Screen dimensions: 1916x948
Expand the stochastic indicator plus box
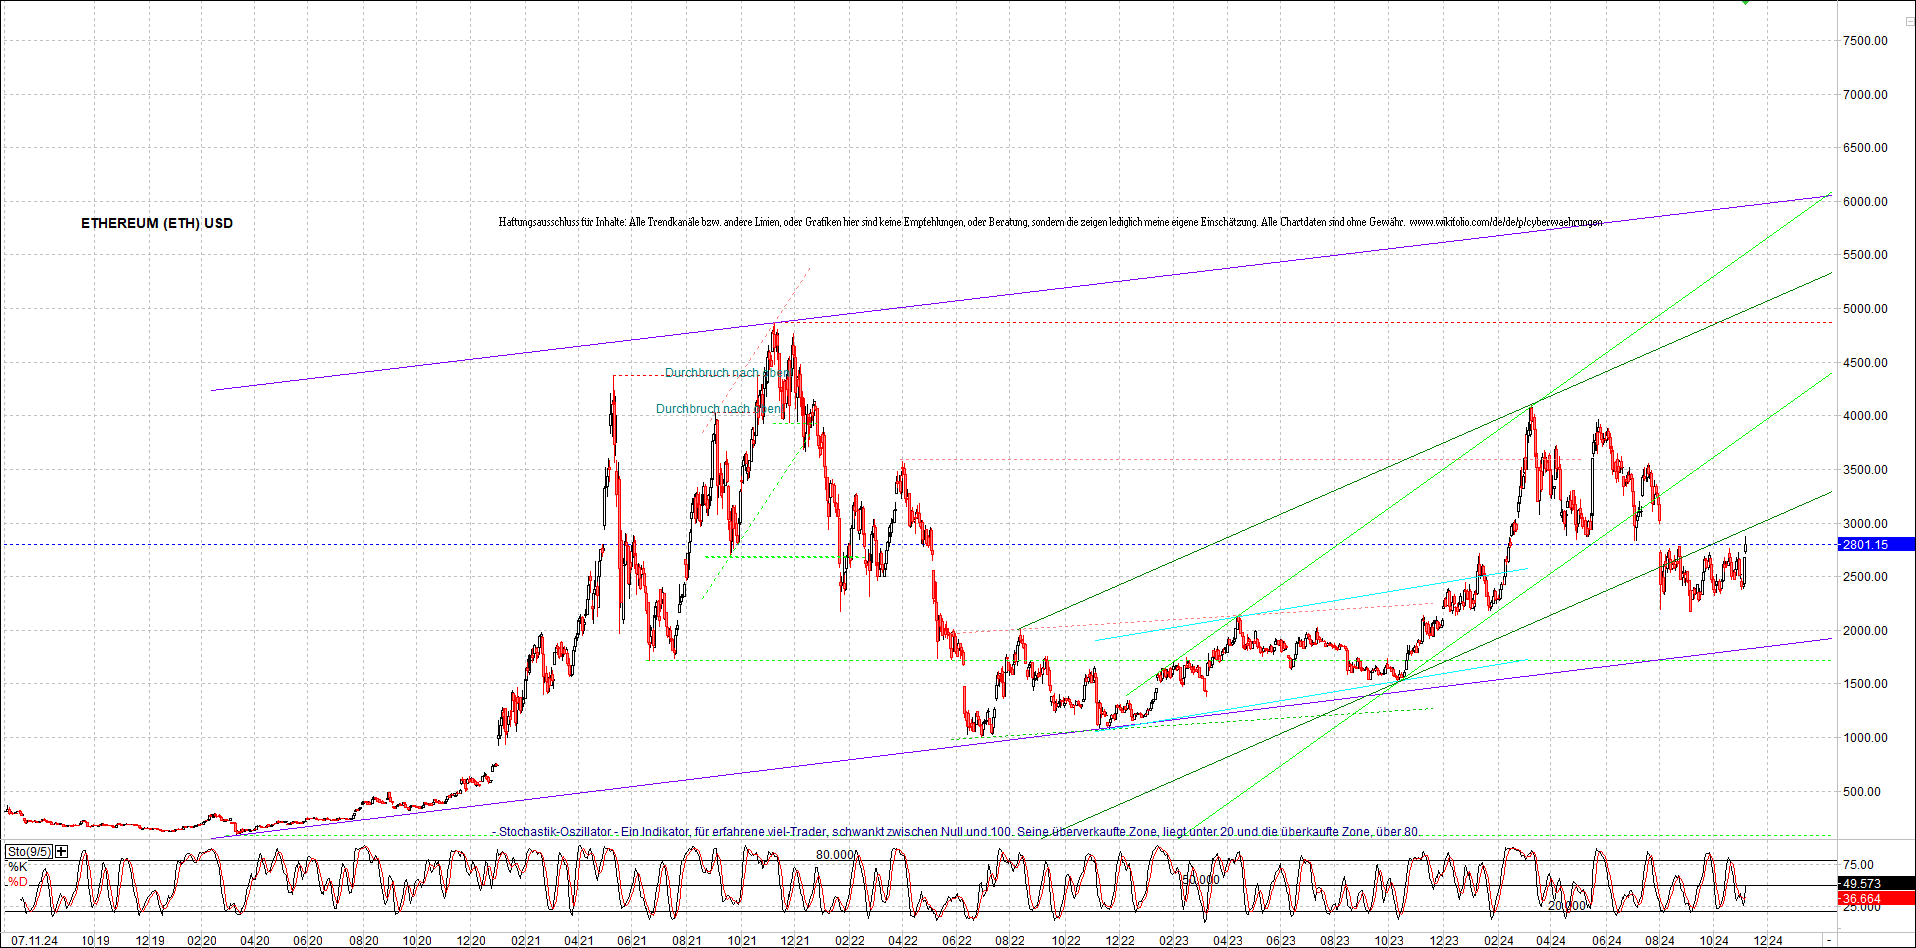(x=62, y=851)
